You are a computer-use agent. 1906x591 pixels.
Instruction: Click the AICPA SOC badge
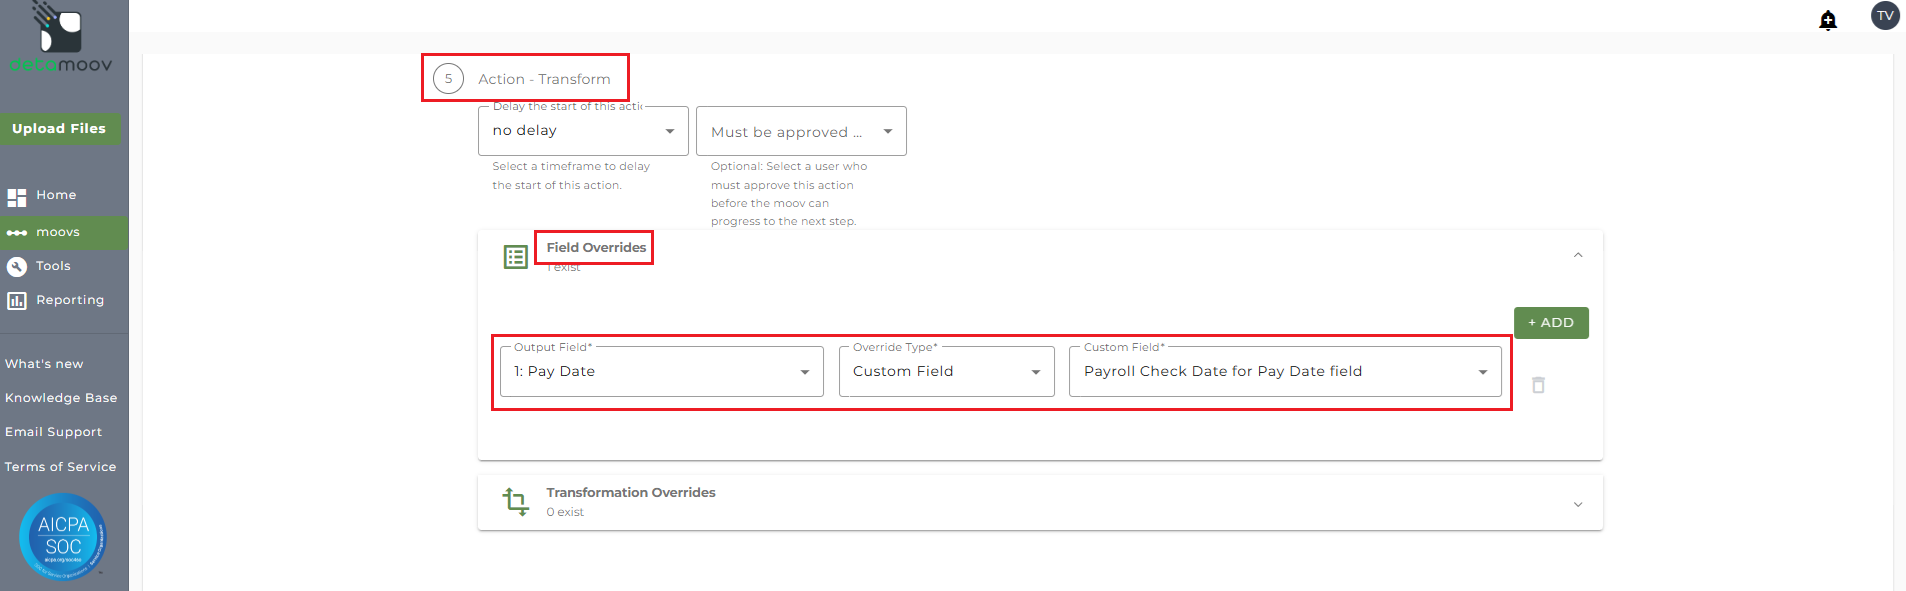[63, 537]
